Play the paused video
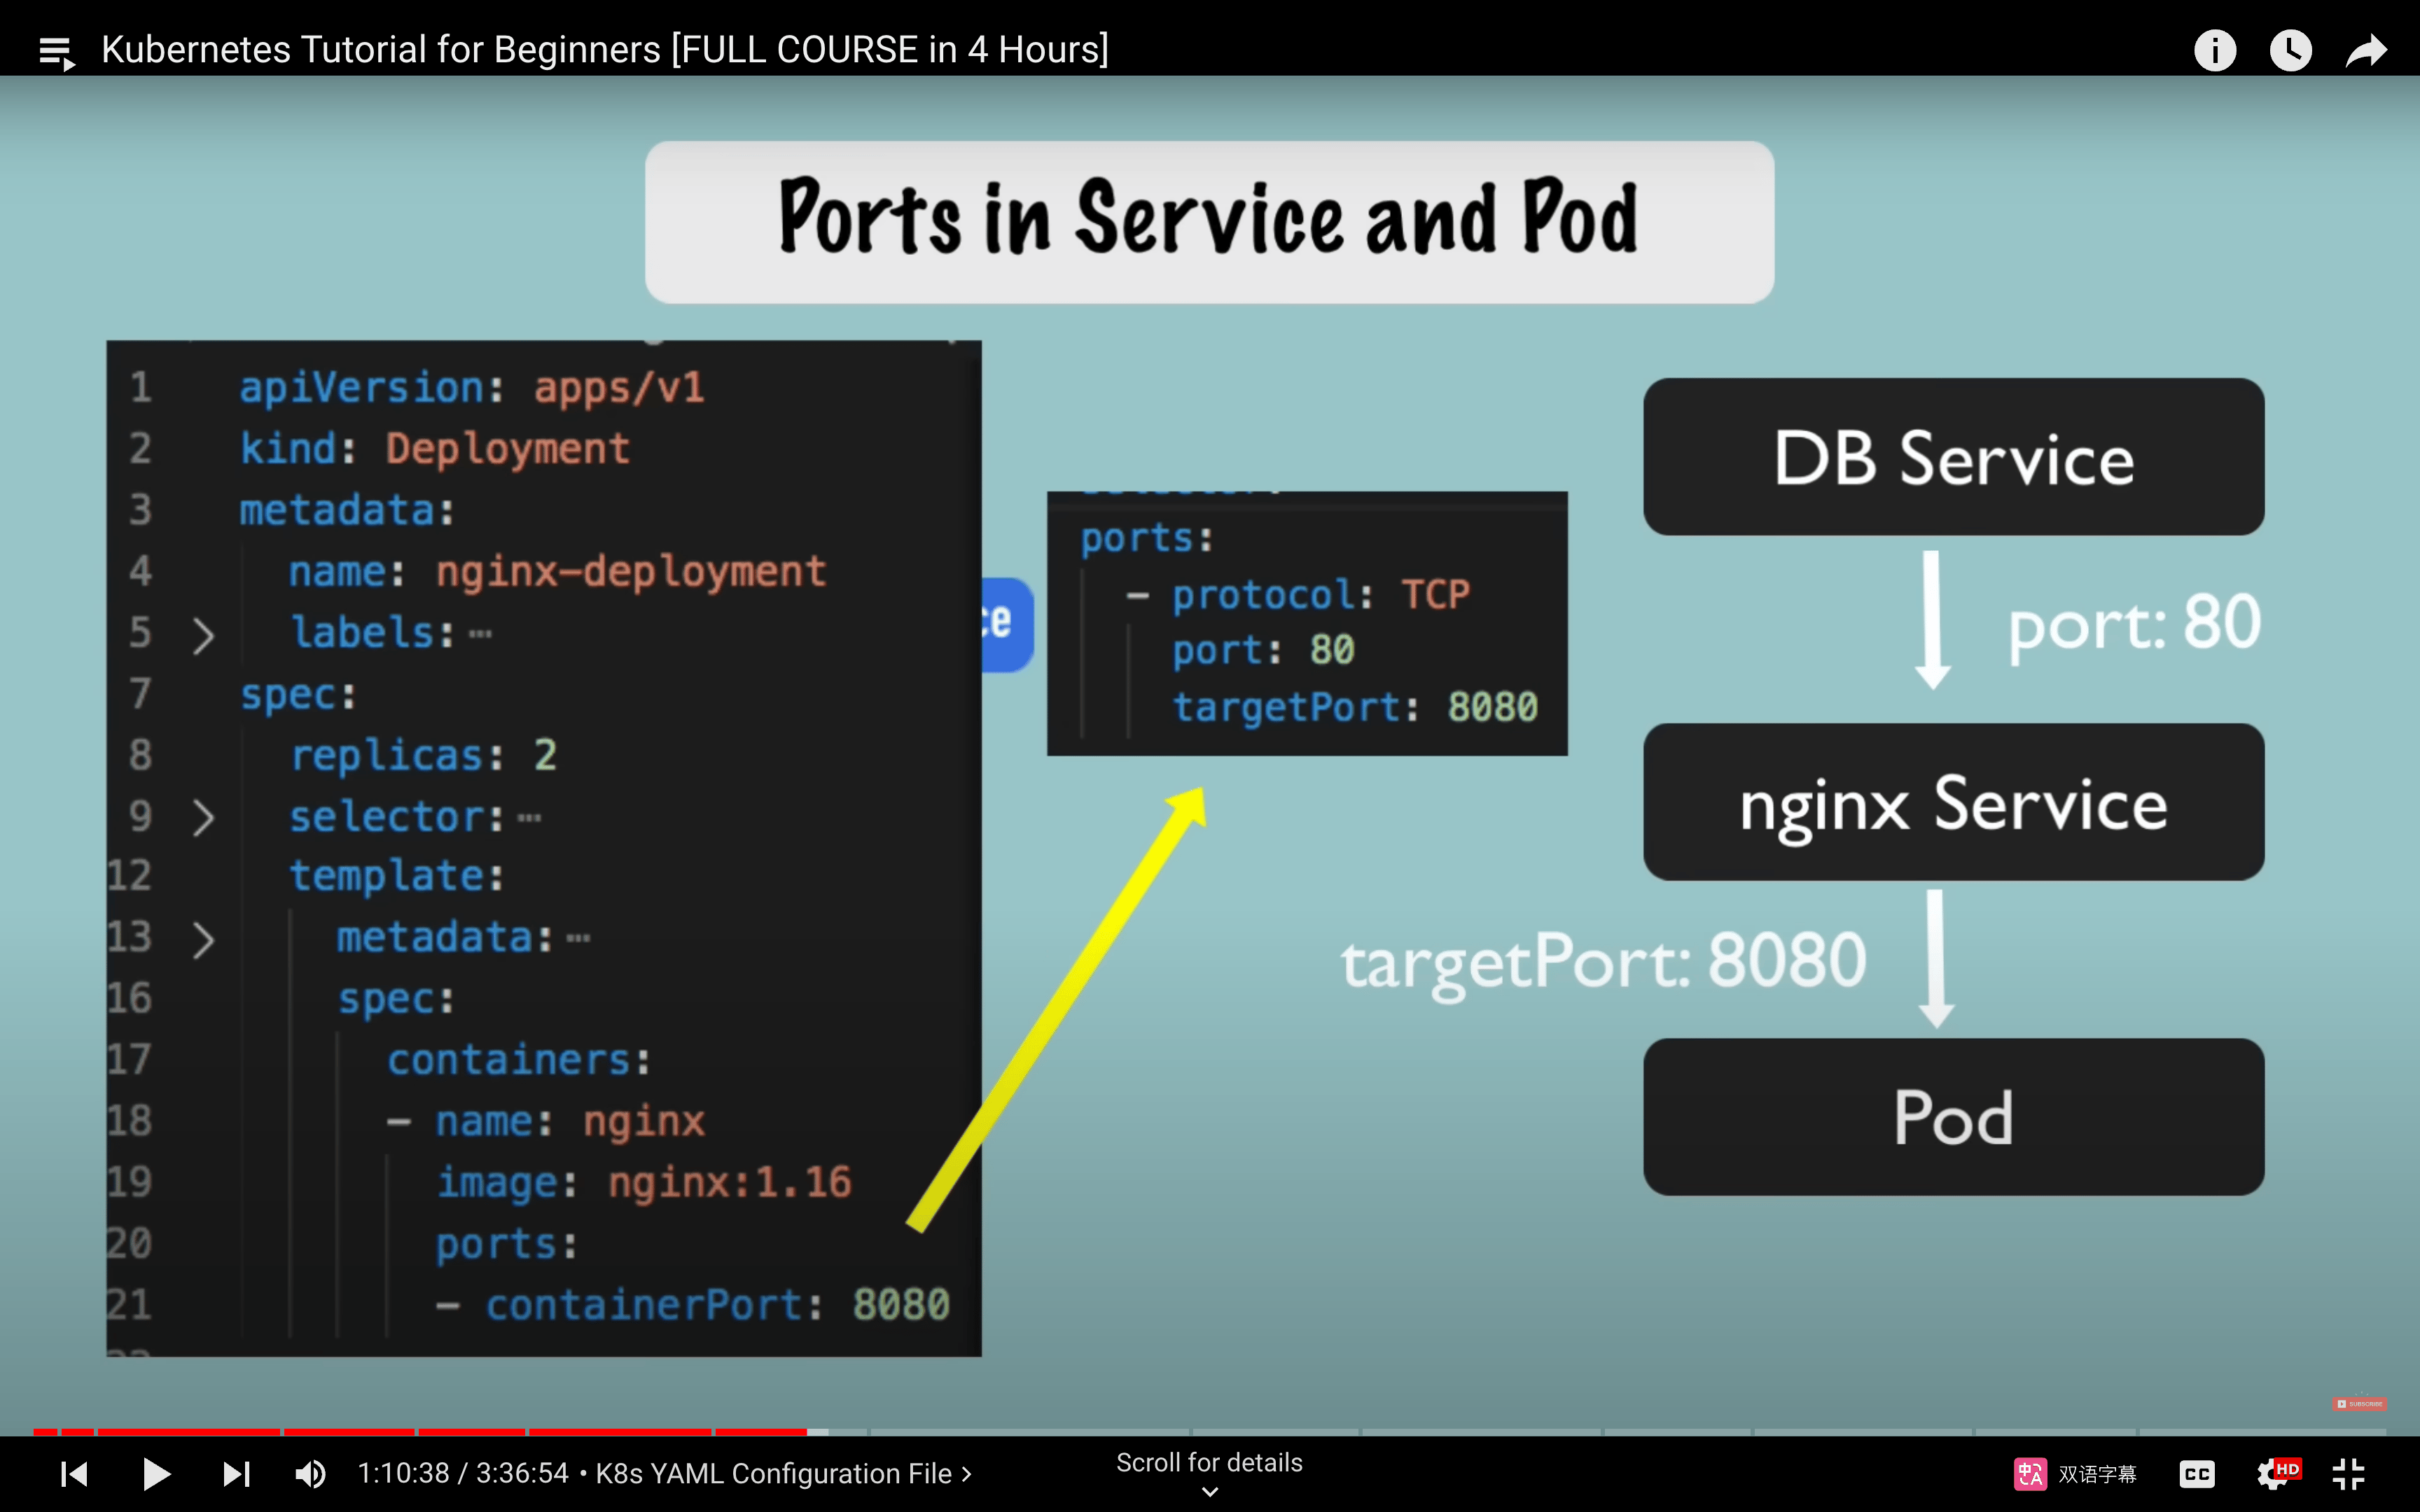The image size is (2420, 1512). [156, 1473]
